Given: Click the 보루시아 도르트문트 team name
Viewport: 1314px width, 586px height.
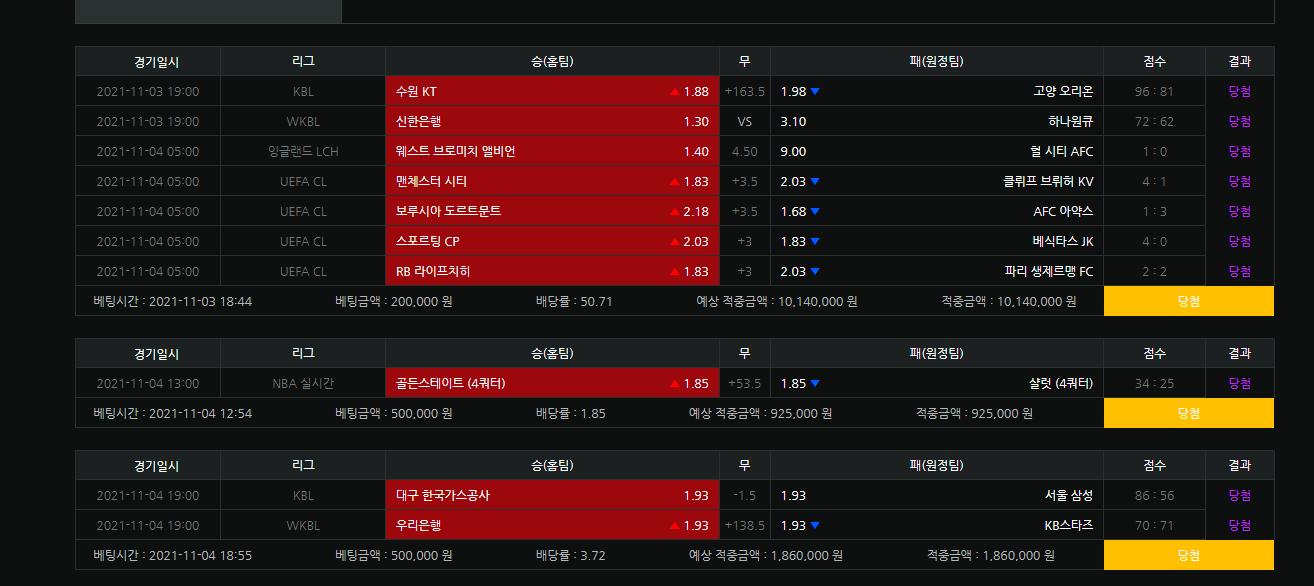Looking at the screenshot, I should (448, 211).
